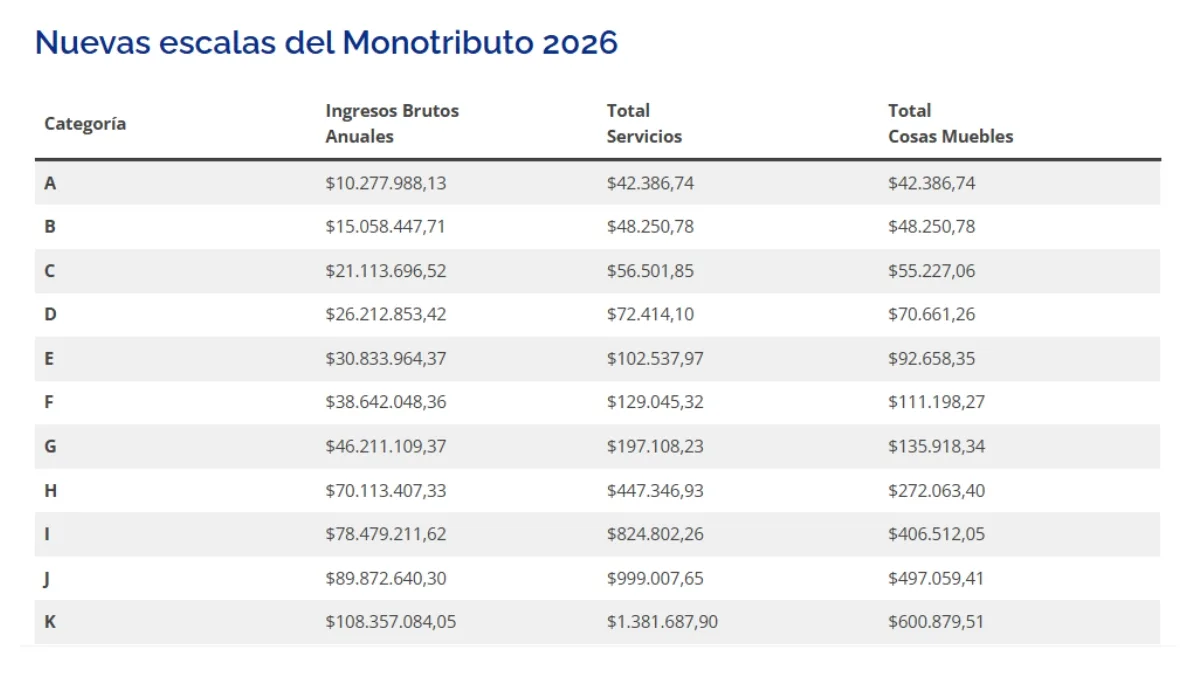1200x676 pixels.
Task: Click the "Nuevas escalas del Monotributo 2026" heading
Action: click(326, 42)
